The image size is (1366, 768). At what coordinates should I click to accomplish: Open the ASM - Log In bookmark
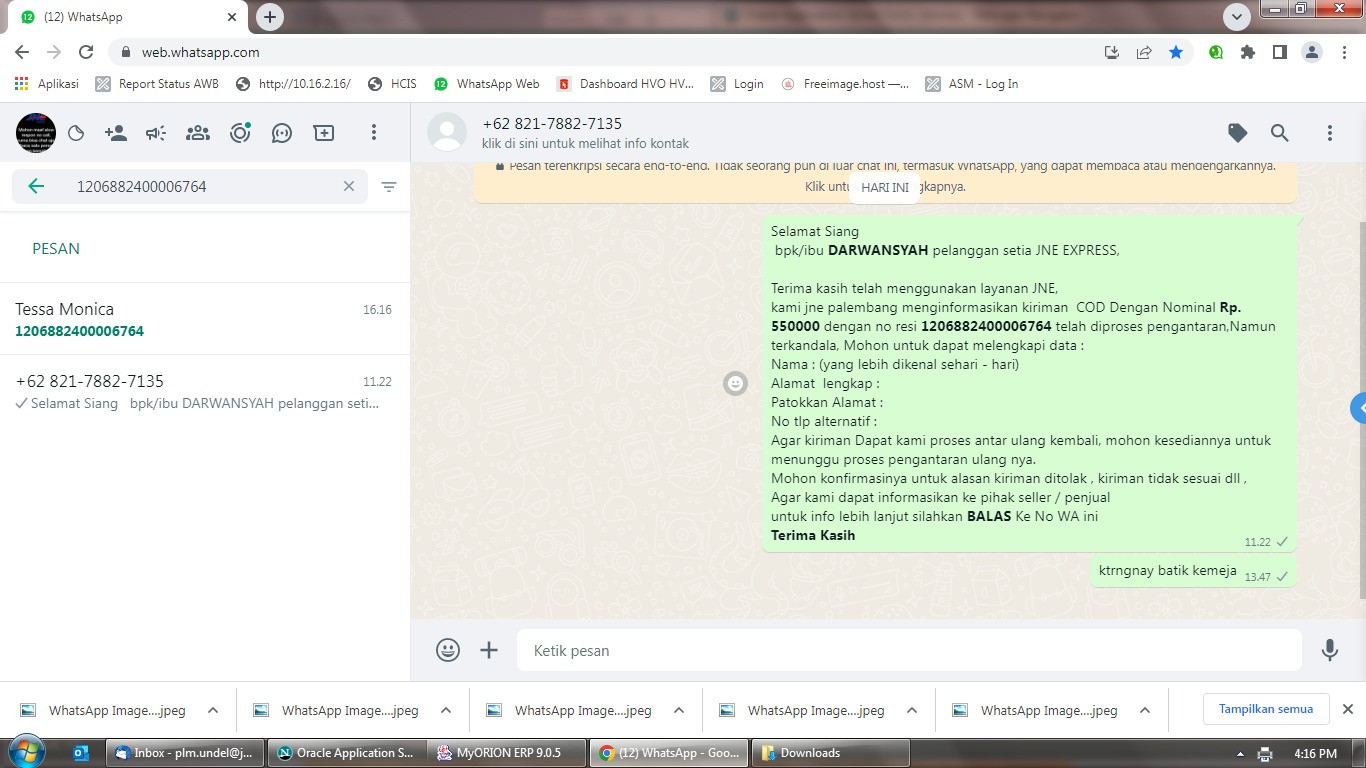972,84
